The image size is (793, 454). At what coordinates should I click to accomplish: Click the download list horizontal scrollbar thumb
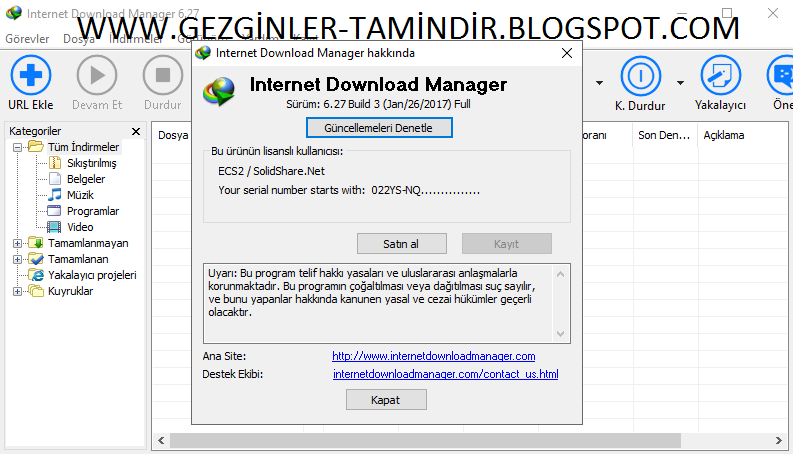[x=425, y=440]
